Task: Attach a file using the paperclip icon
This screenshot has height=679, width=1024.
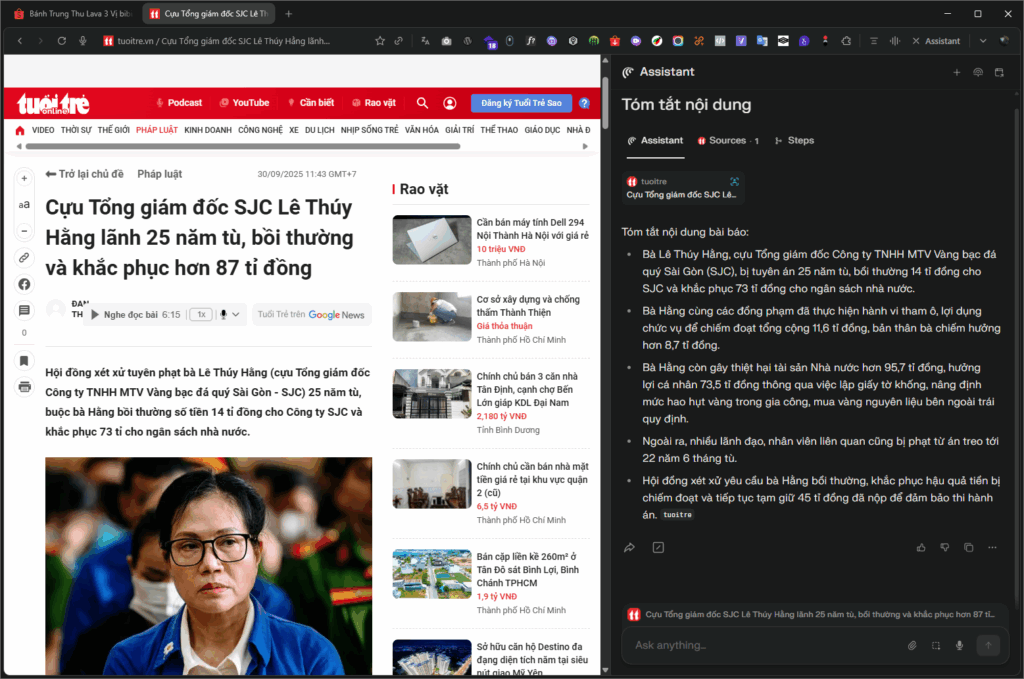Action: pyautogui.click(x=911, y=645)
